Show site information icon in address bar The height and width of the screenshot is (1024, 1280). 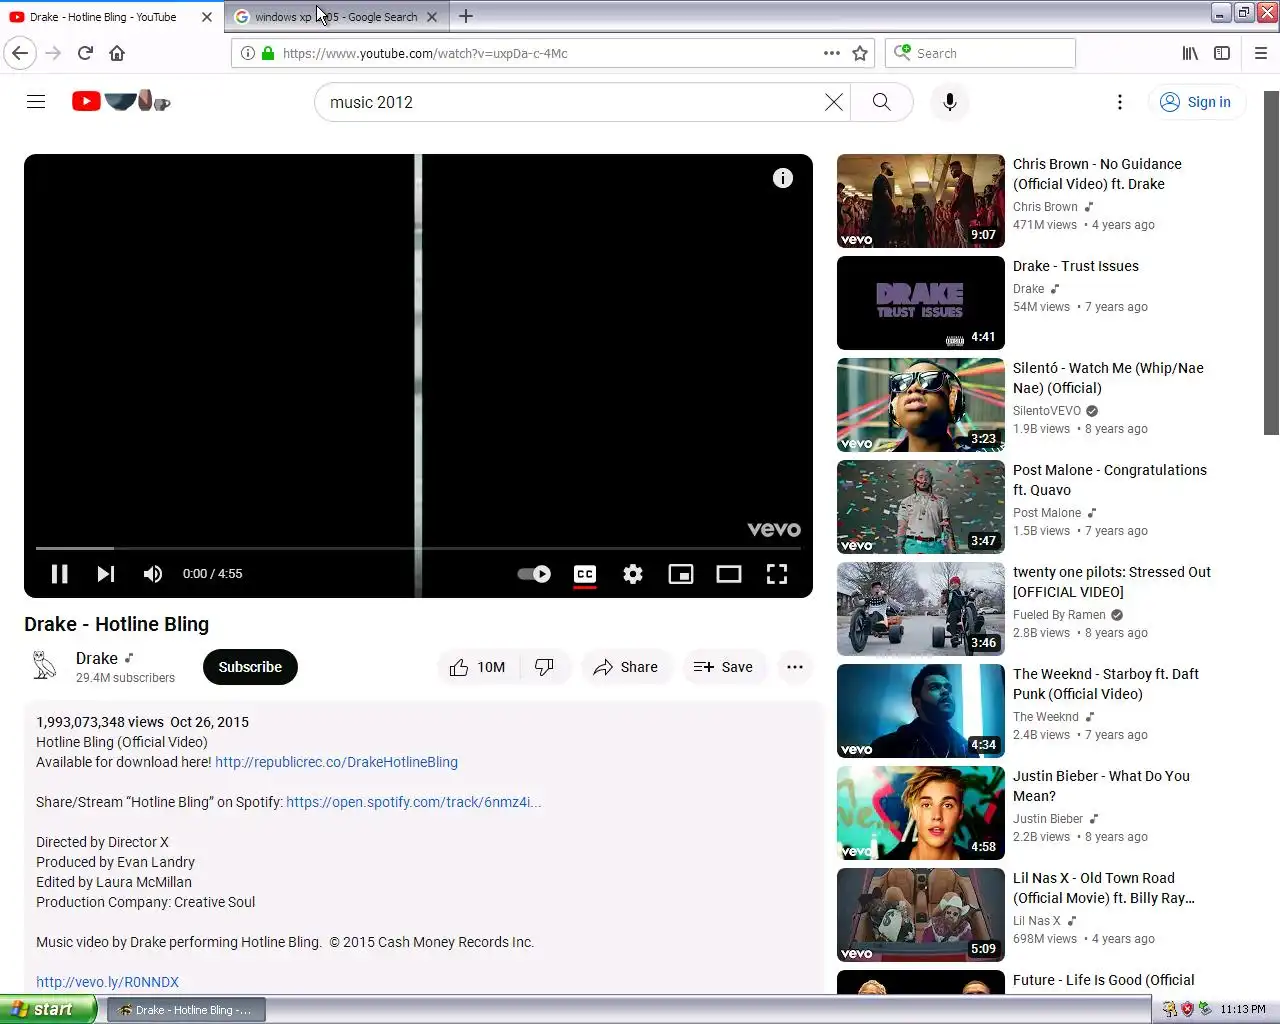click(x=247, y=53)
